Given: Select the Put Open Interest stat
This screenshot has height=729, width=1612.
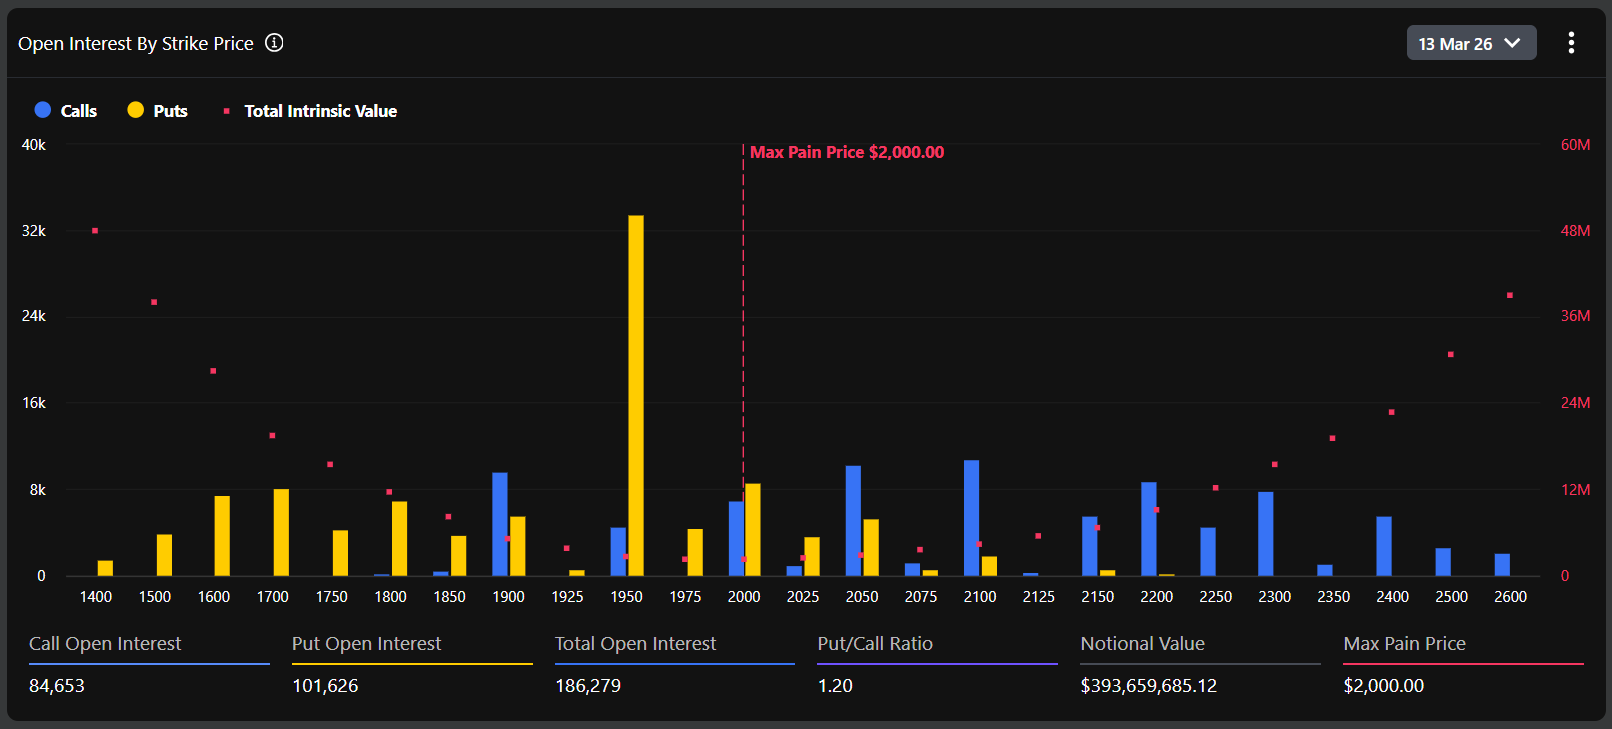Looking at the screenshot, I should [366, 644].
